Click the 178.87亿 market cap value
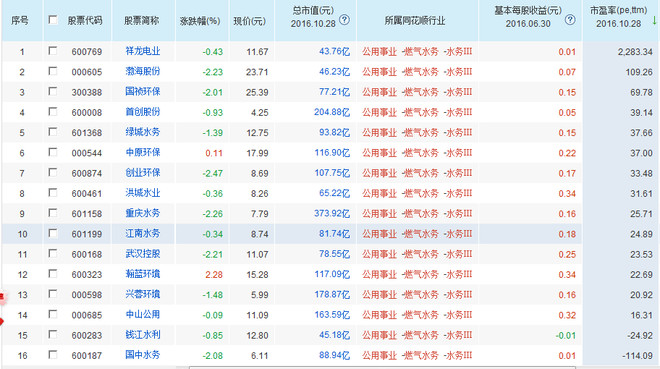 (x=332, y=294)
